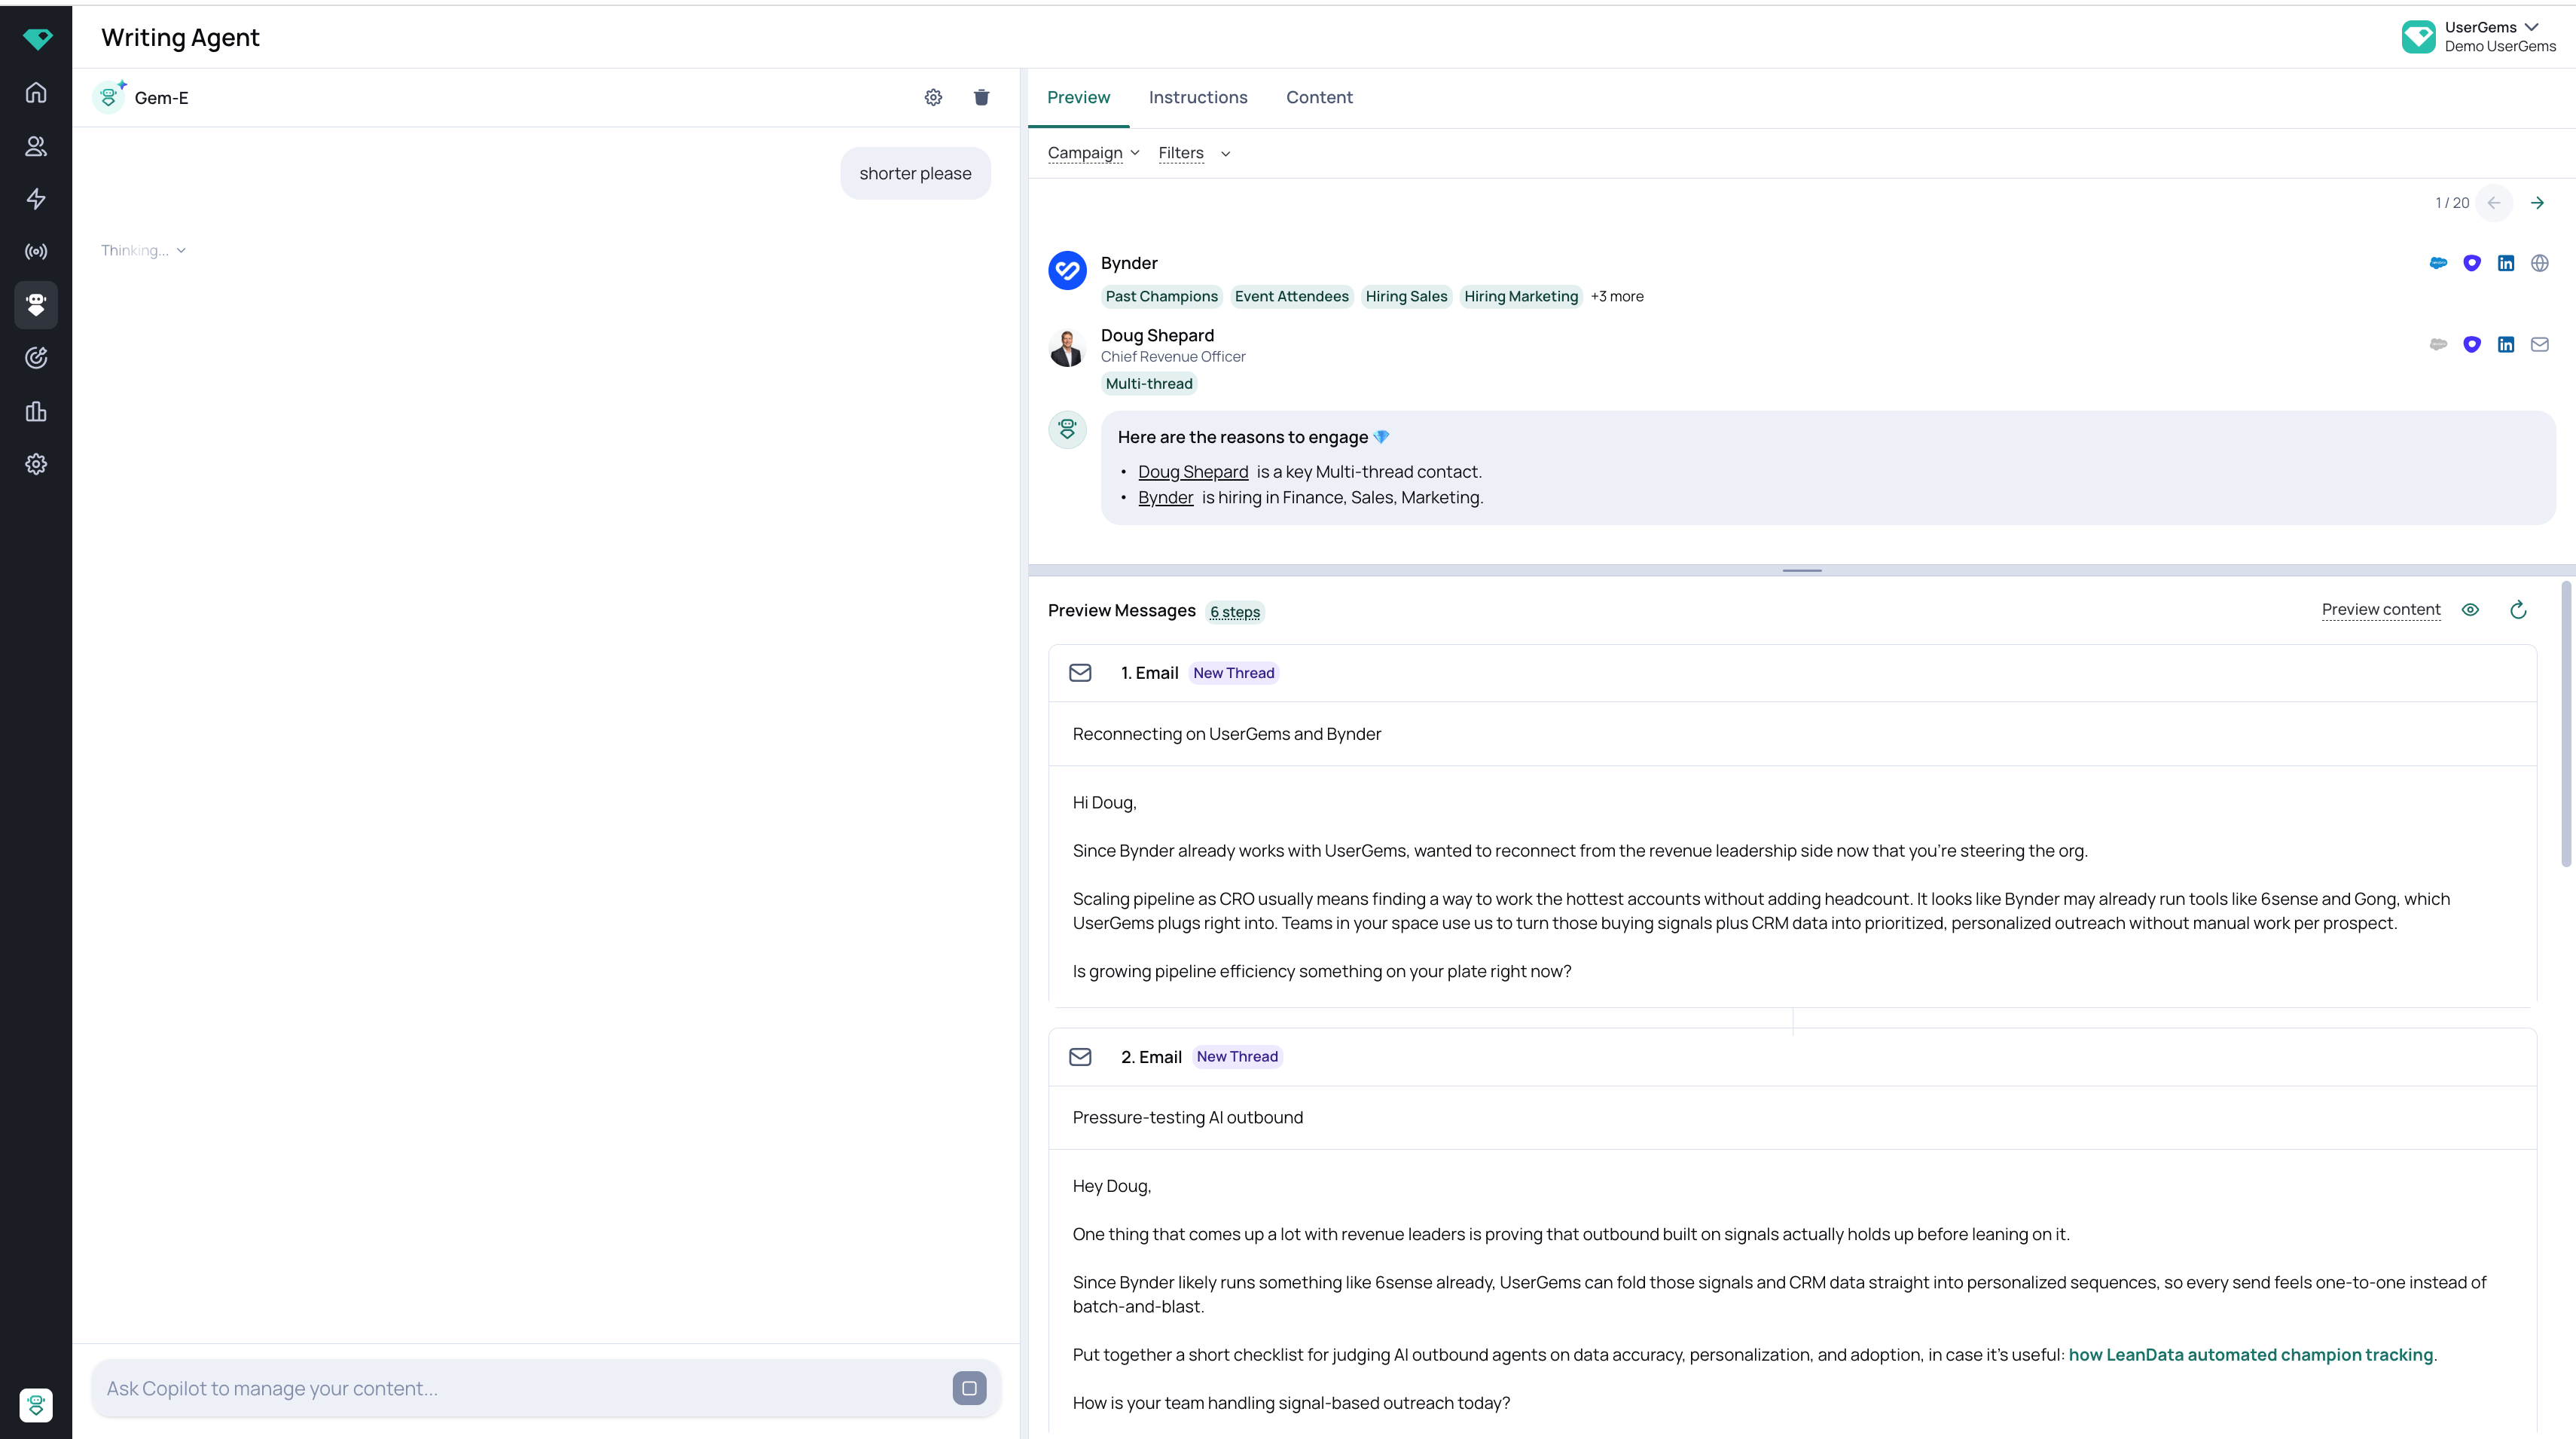The image size is (2576, 1439).
Task: Click the purple icon in Bynder row
Action: pyautogui.click(x=2472, y=263)
